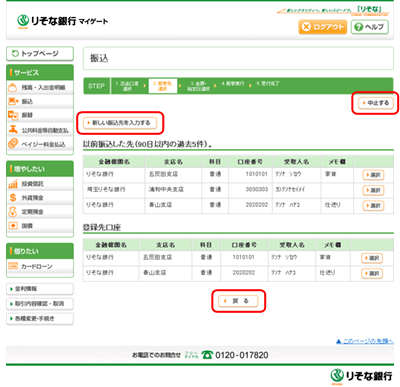Choose 選択 for 五反田支店 in 登録先口座
Image resolution: width=400 pixels, height=387 pixels.
[372, 258]
